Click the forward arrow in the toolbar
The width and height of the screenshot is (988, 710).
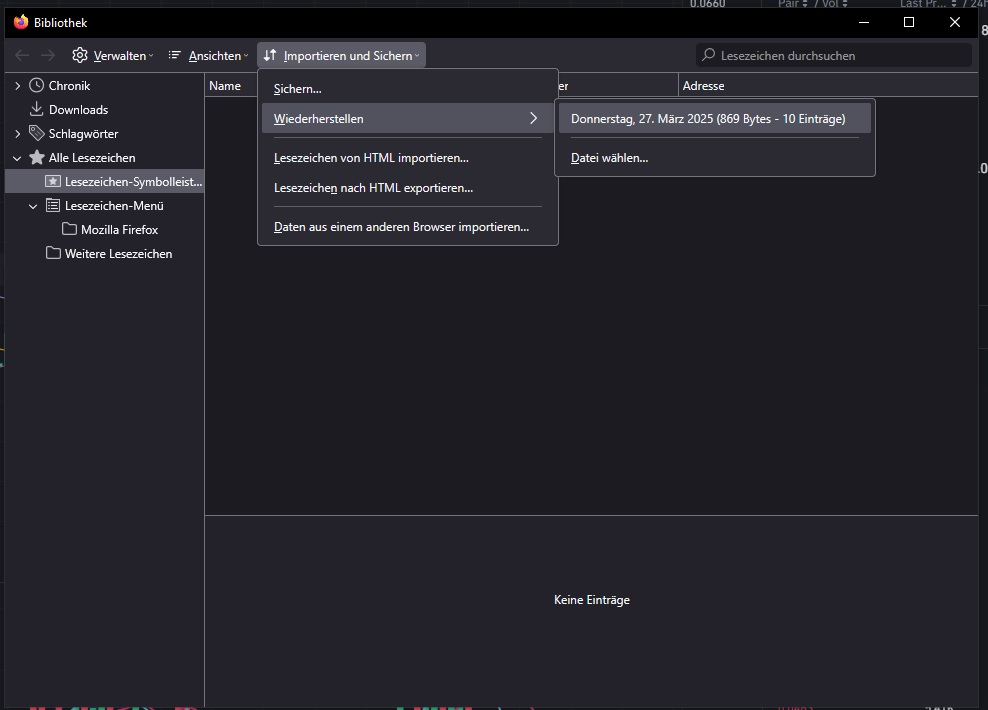[48, 55]
